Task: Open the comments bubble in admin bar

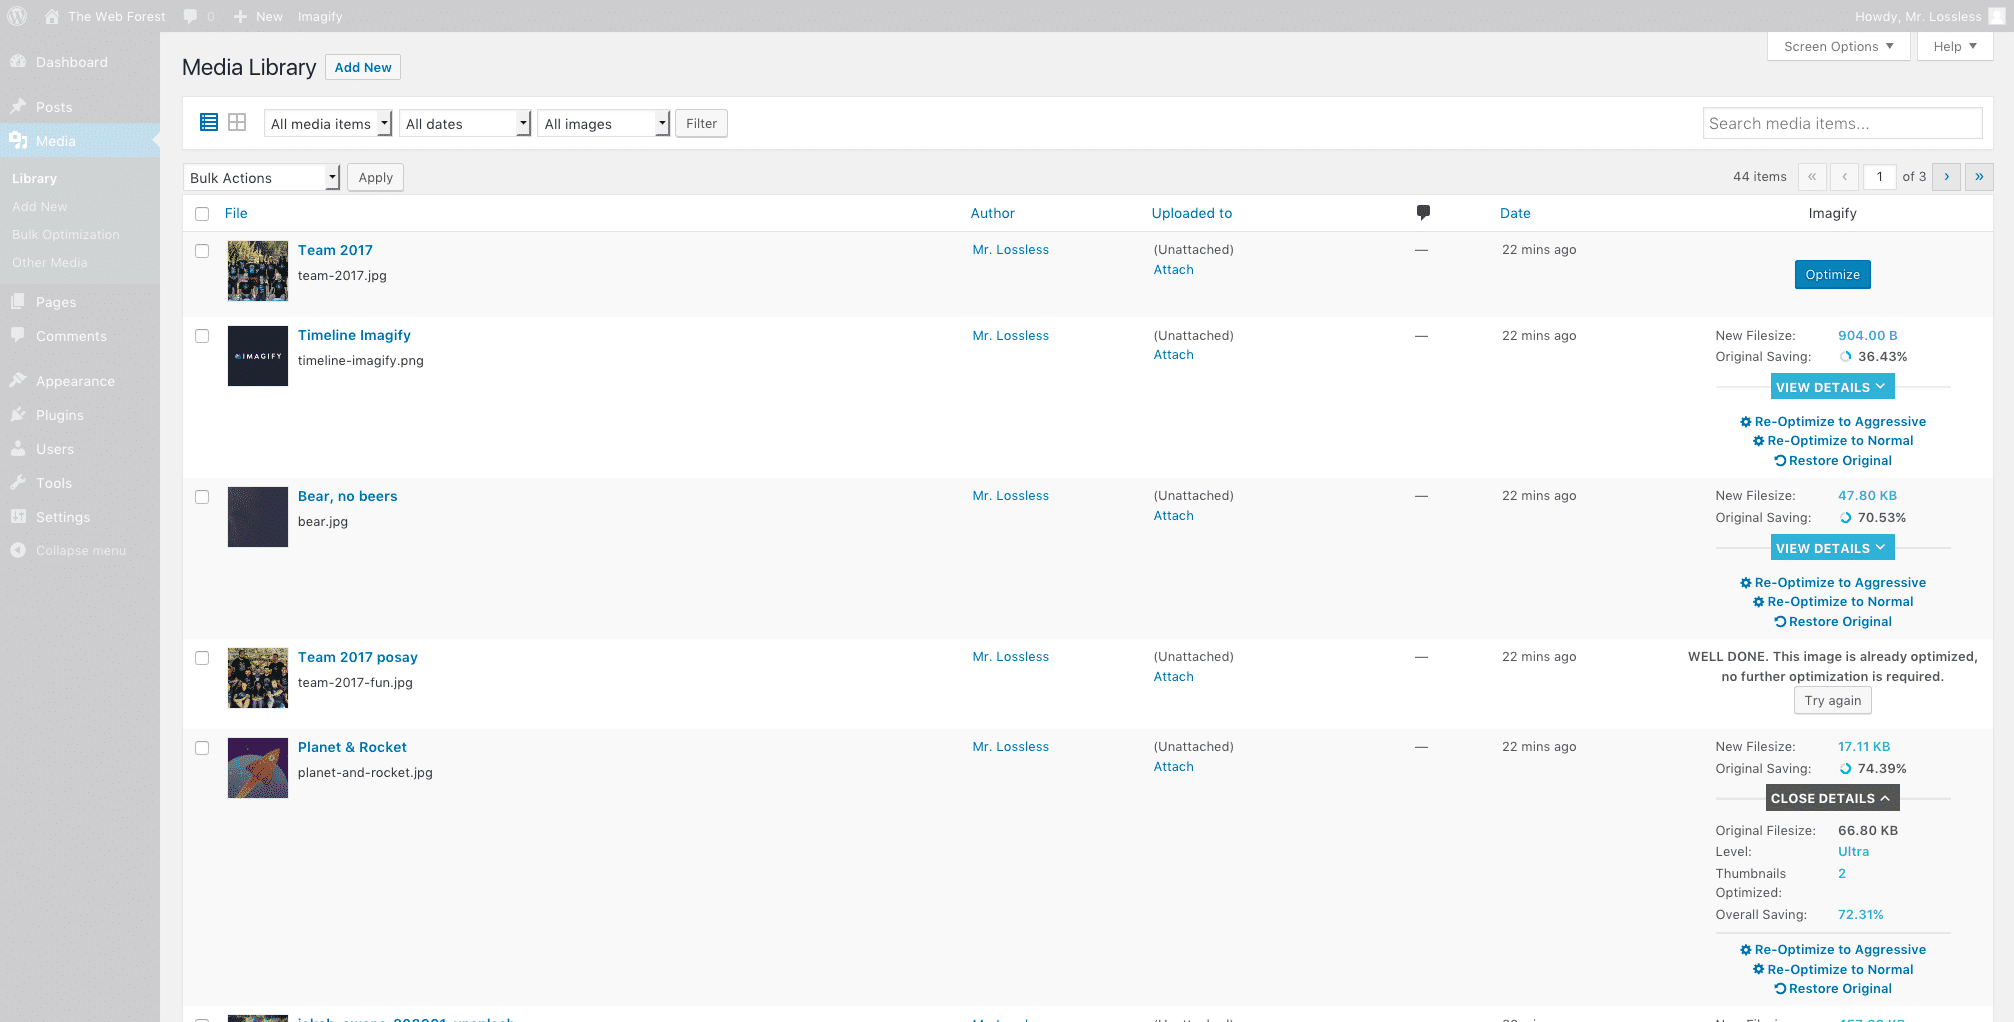Action: pos(190,16)
